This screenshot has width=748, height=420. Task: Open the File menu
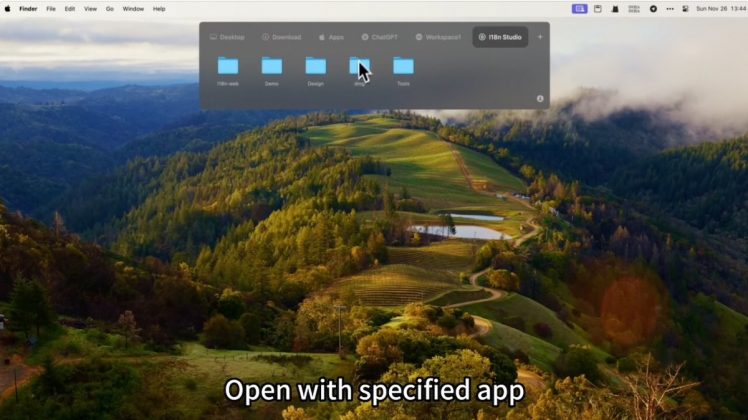51,8
